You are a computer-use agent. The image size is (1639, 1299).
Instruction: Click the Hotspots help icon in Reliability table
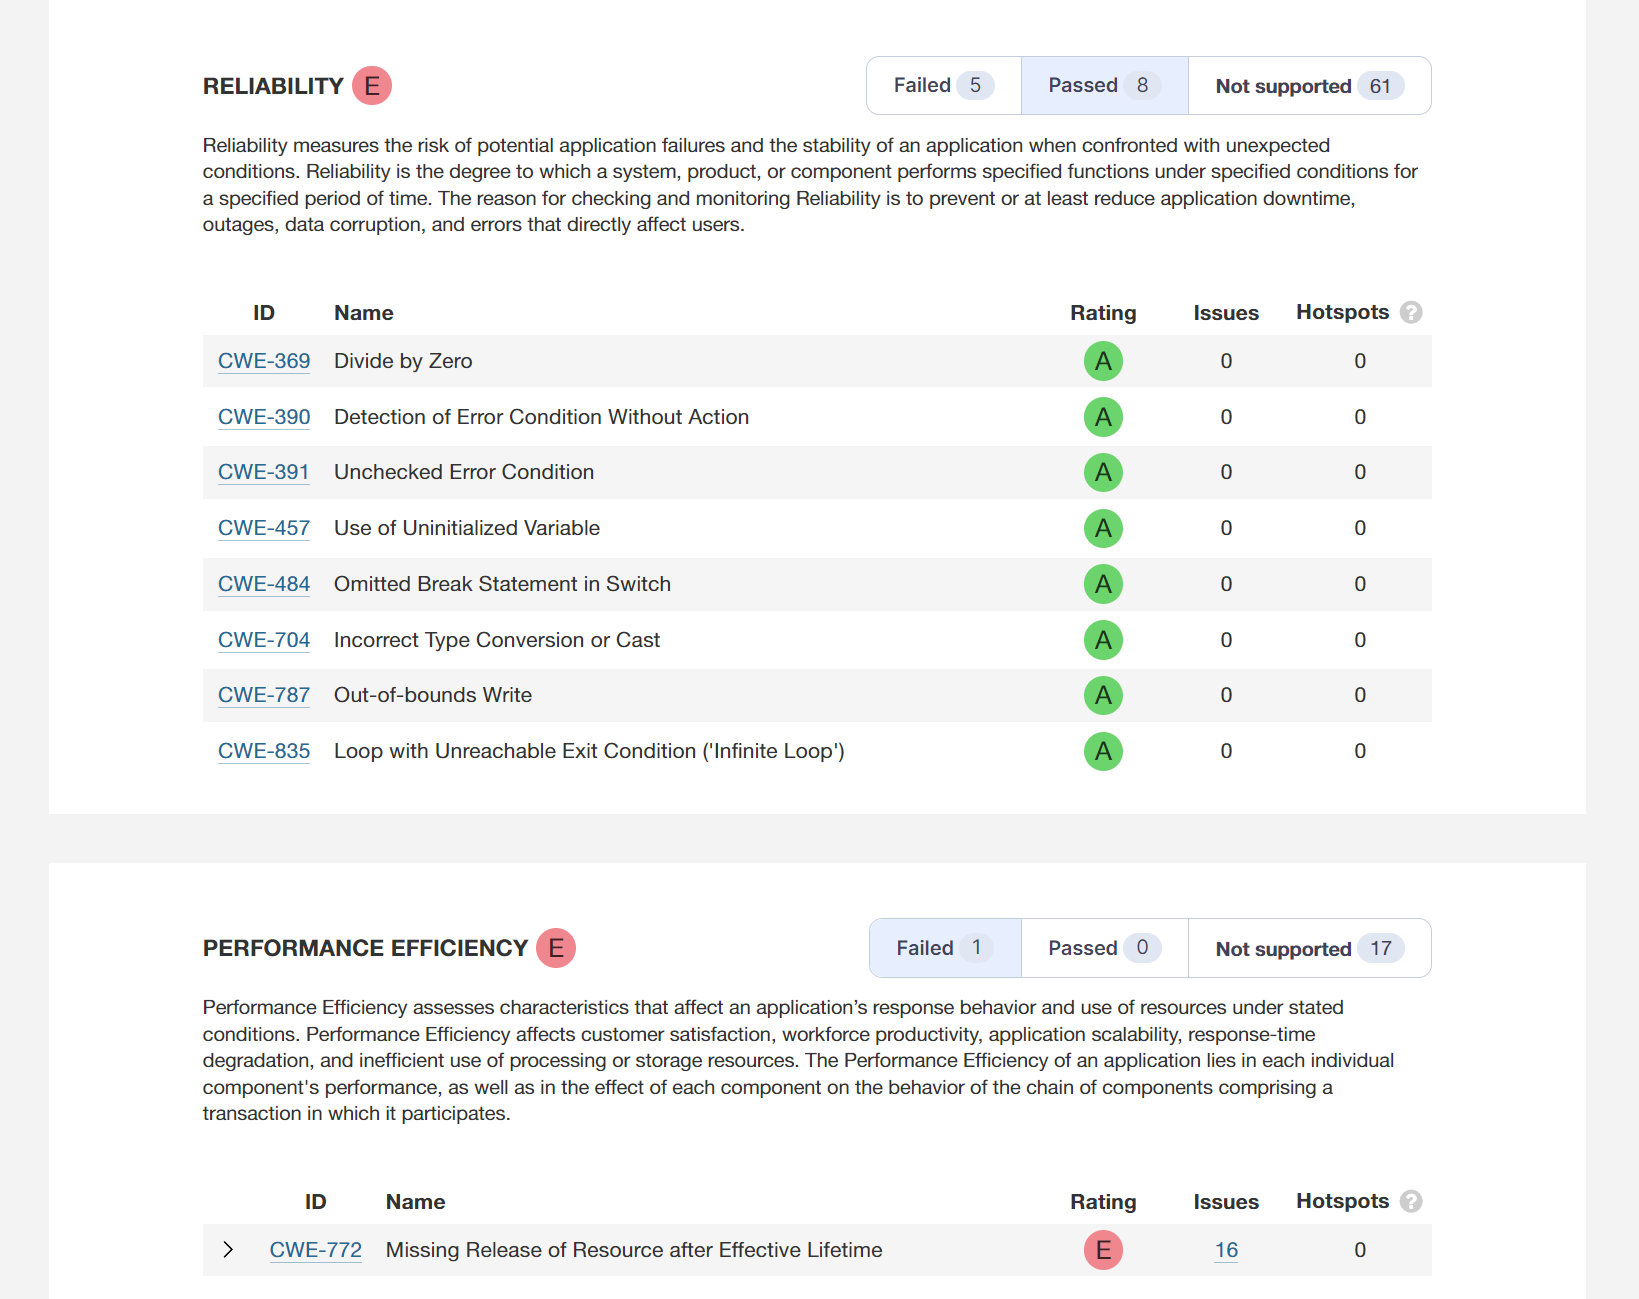click(1411, 312)
